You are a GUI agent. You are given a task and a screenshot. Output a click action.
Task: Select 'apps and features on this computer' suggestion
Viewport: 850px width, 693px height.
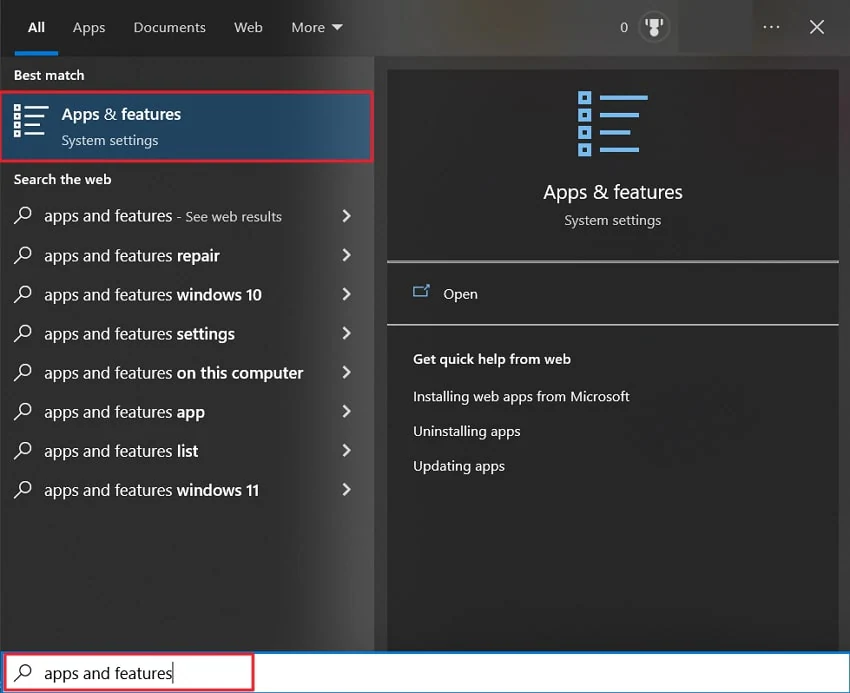coord(173,373)
